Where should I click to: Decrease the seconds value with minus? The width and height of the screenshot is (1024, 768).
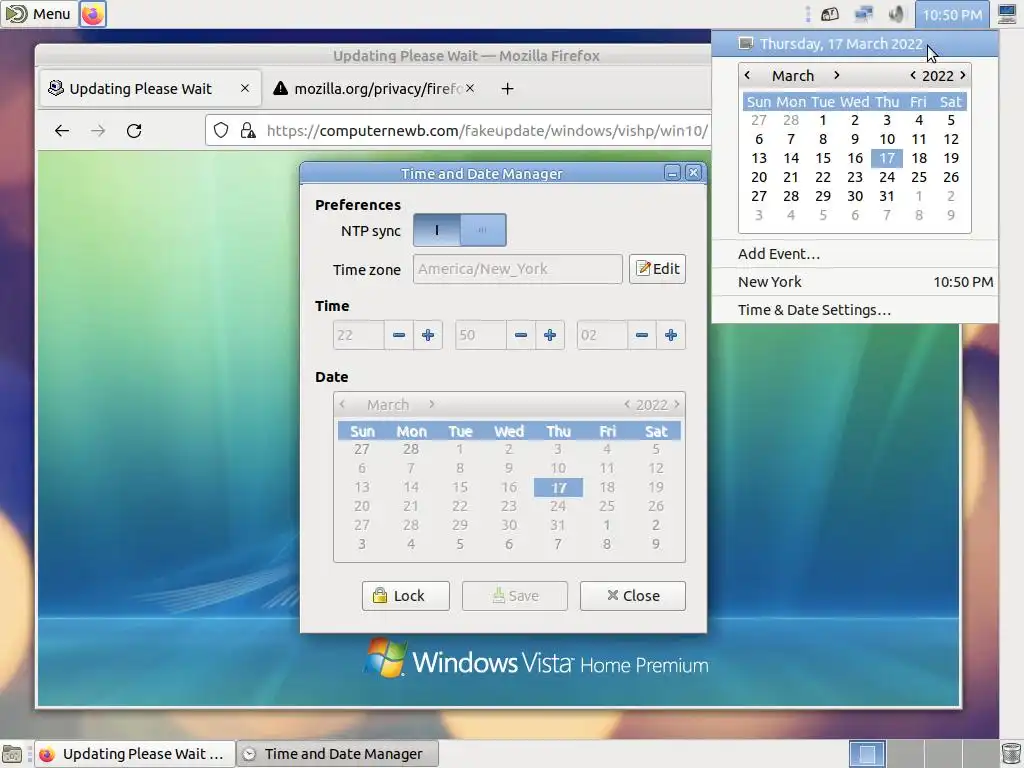pos(642,335)
